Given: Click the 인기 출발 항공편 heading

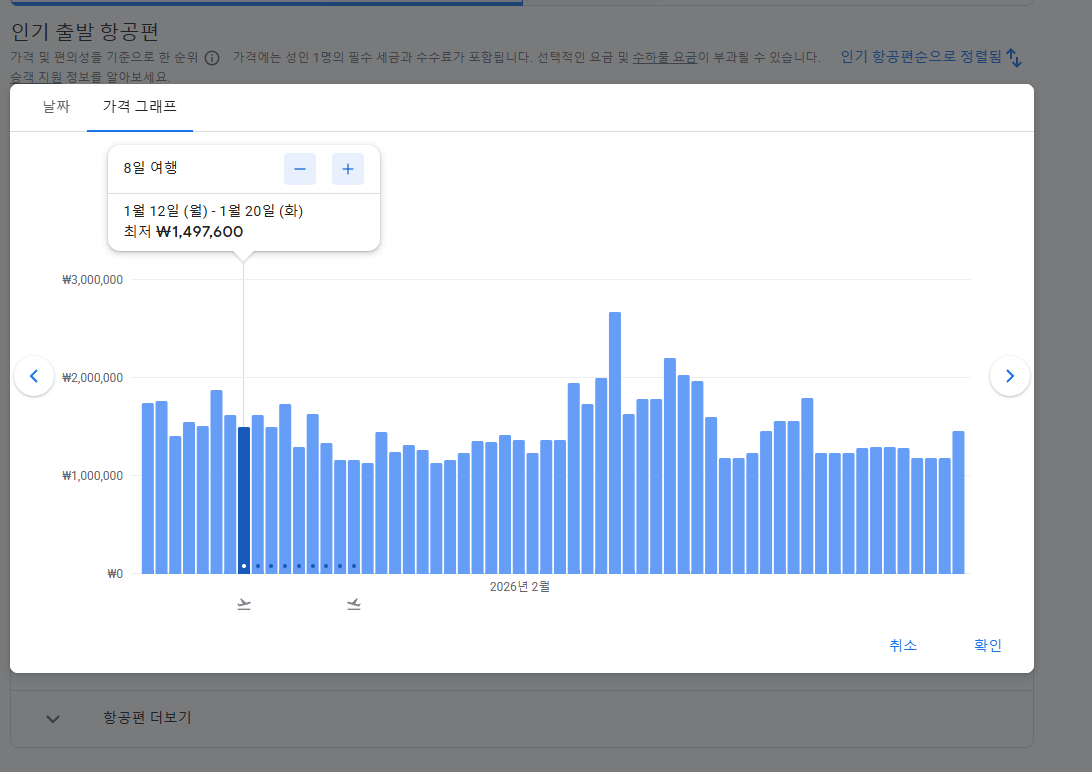Looking at the screenshot, I should pyautogui.click(x=85, y=31).
